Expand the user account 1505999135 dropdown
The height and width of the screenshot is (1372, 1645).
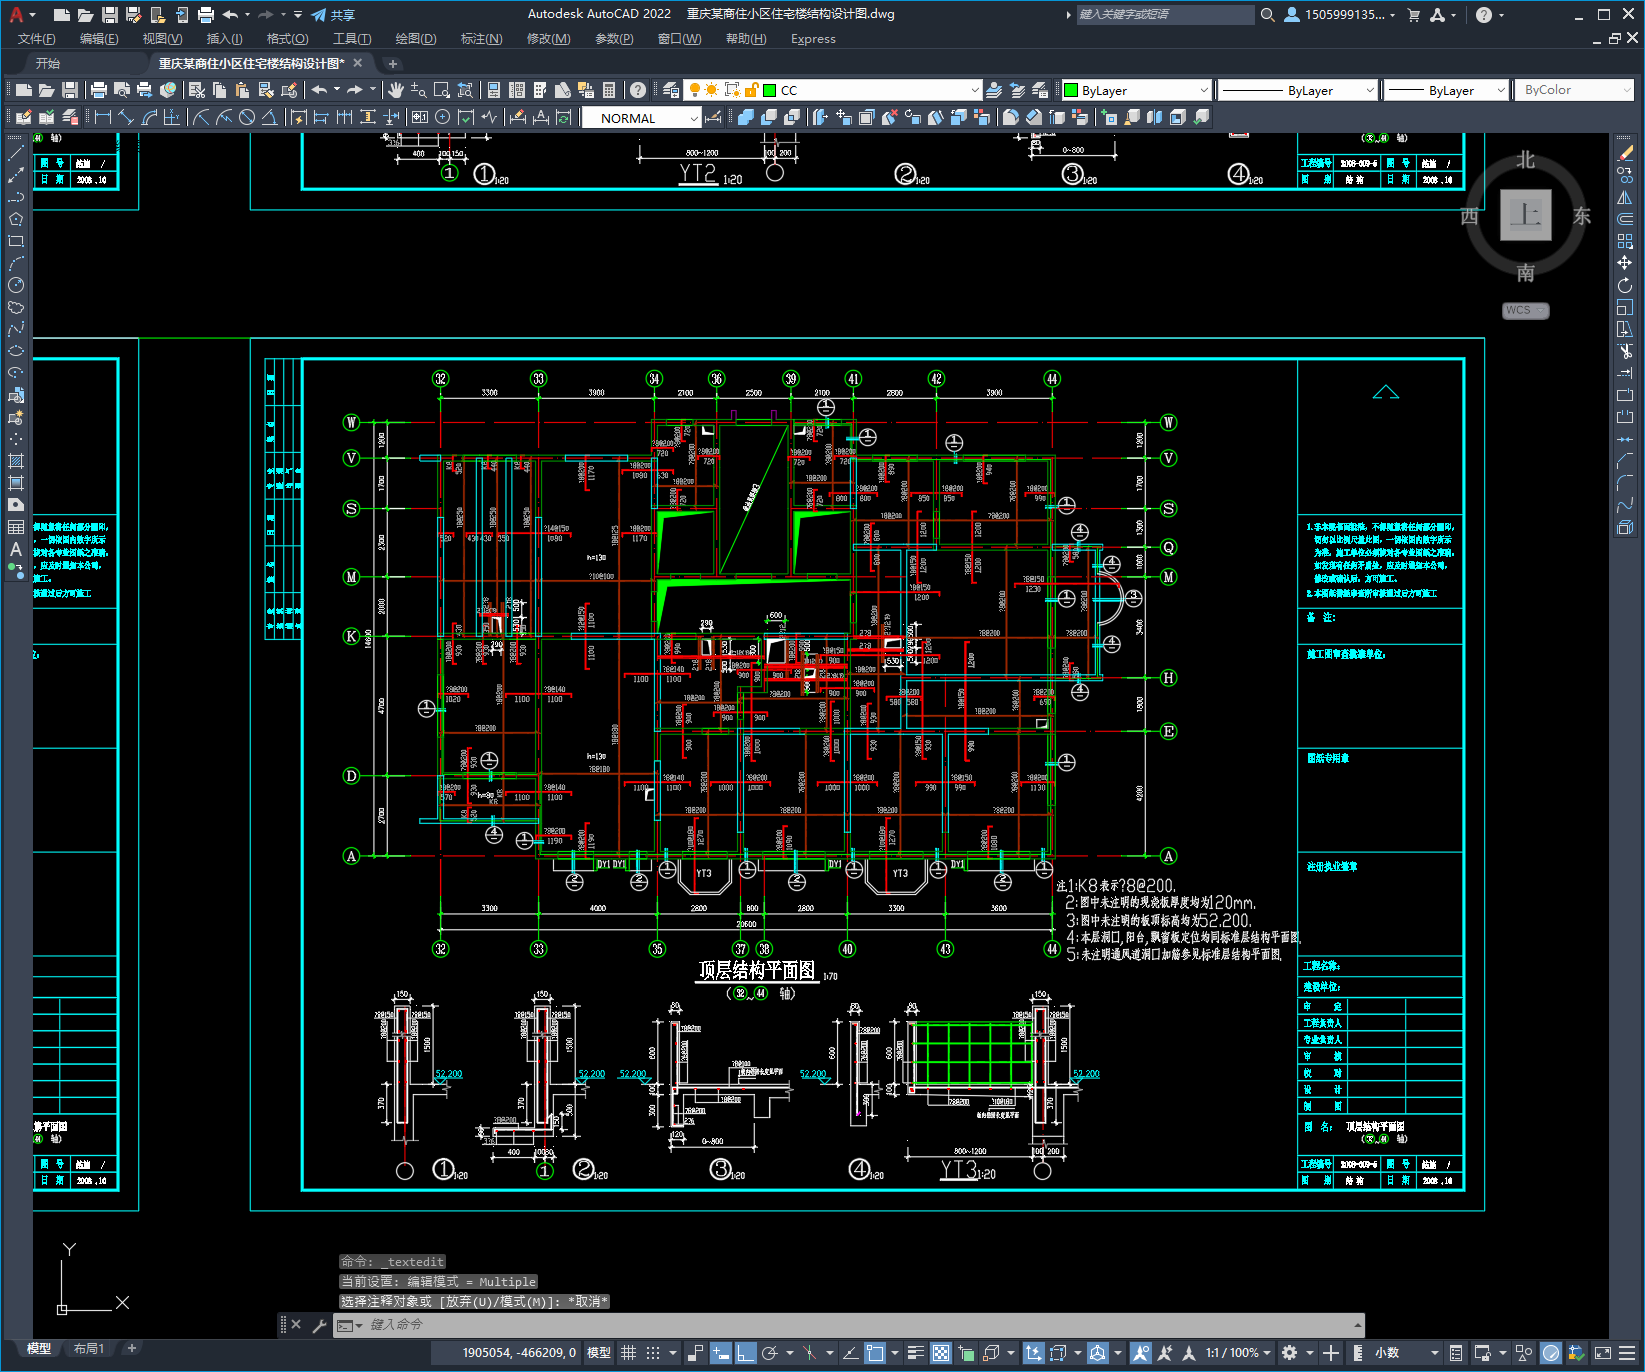click(1340, 15)
